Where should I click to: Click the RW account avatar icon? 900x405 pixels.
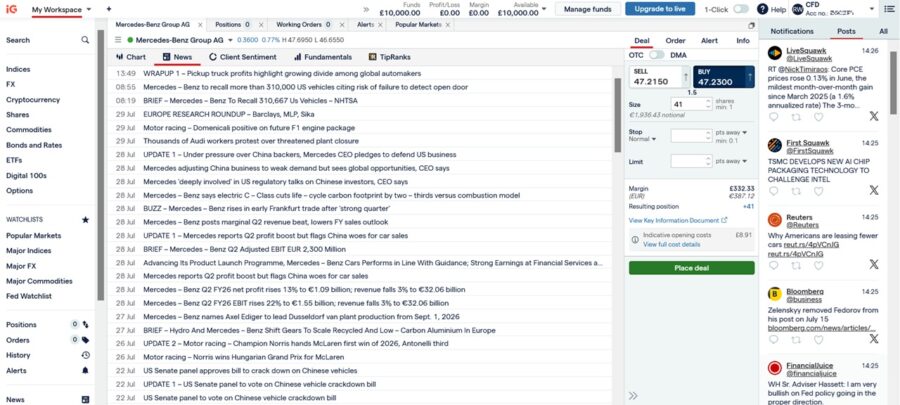[x=797, y=9]
